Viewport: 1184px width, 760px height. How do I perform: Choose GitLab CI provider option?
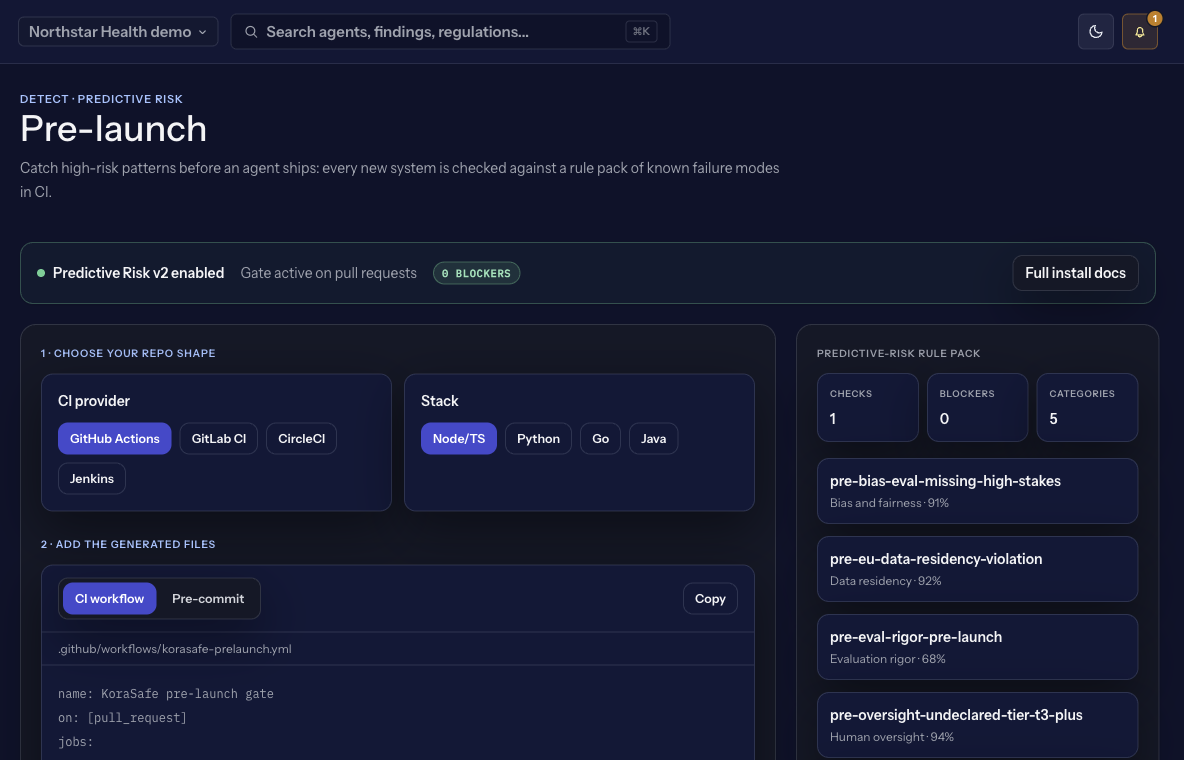[x=219, y=438]
